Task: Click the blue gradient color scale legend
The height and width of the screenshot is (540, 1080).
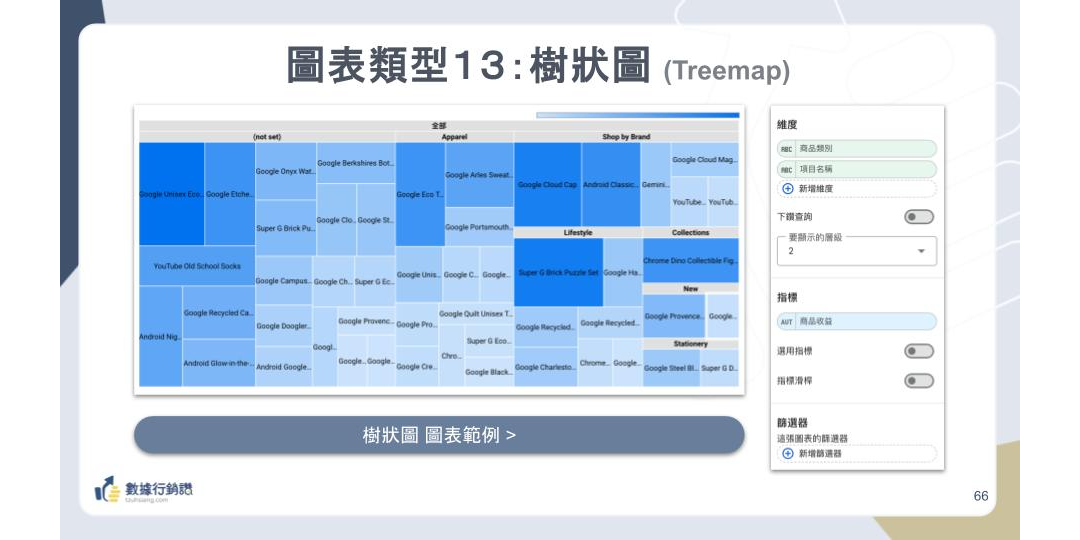Action: (x=637, y=115)
